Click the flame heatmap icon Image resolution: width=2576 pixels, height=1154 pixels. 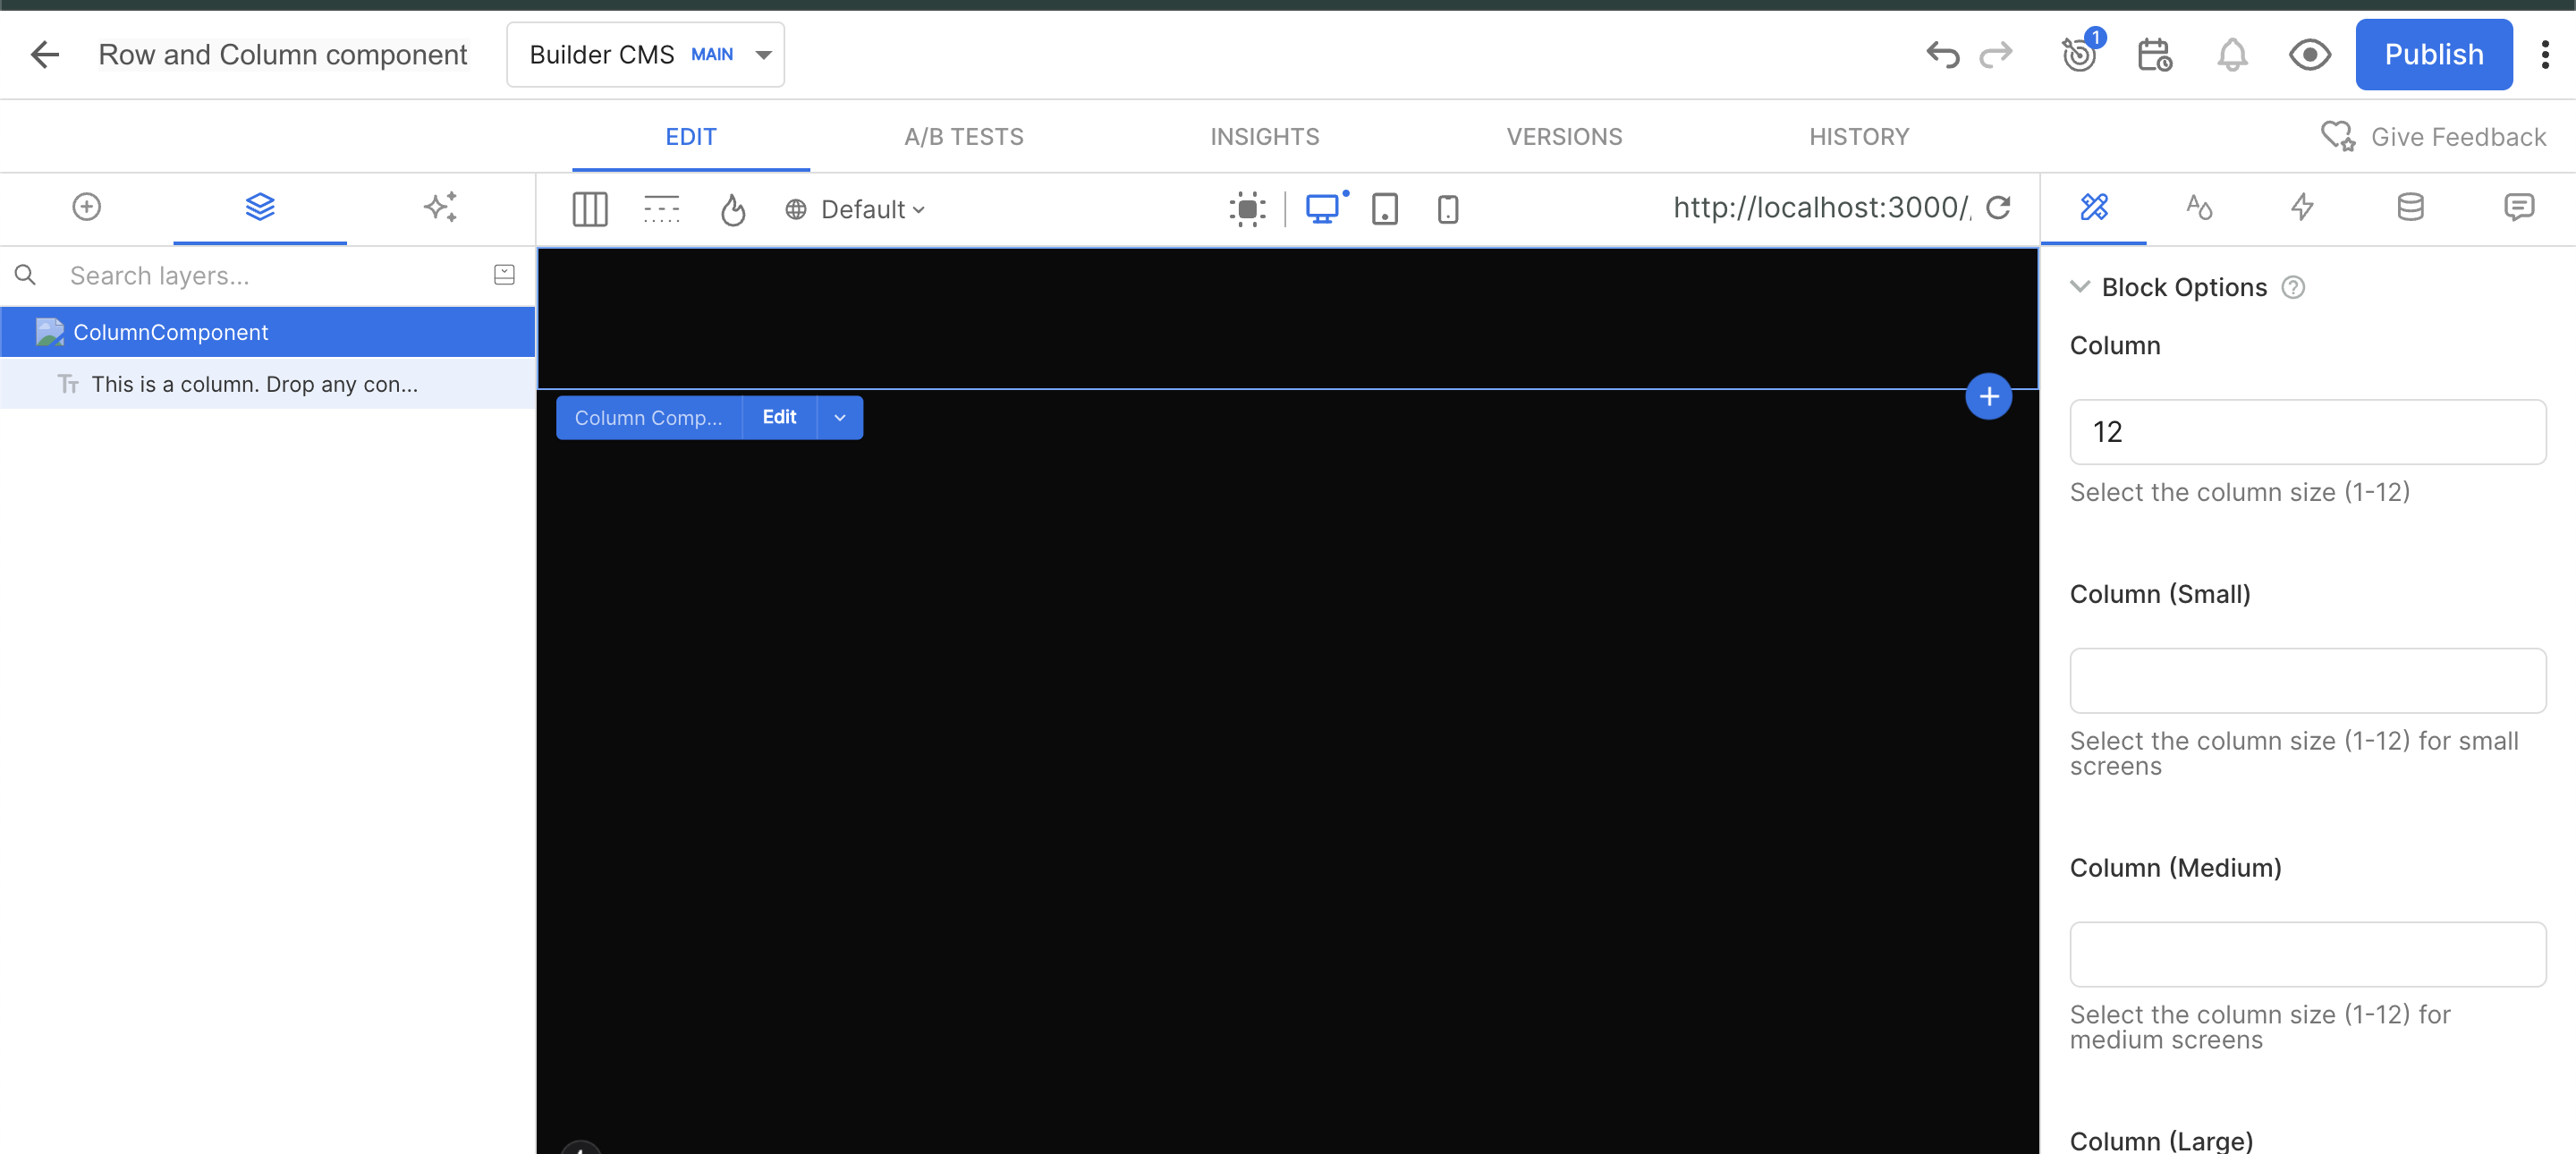point(733,210)
